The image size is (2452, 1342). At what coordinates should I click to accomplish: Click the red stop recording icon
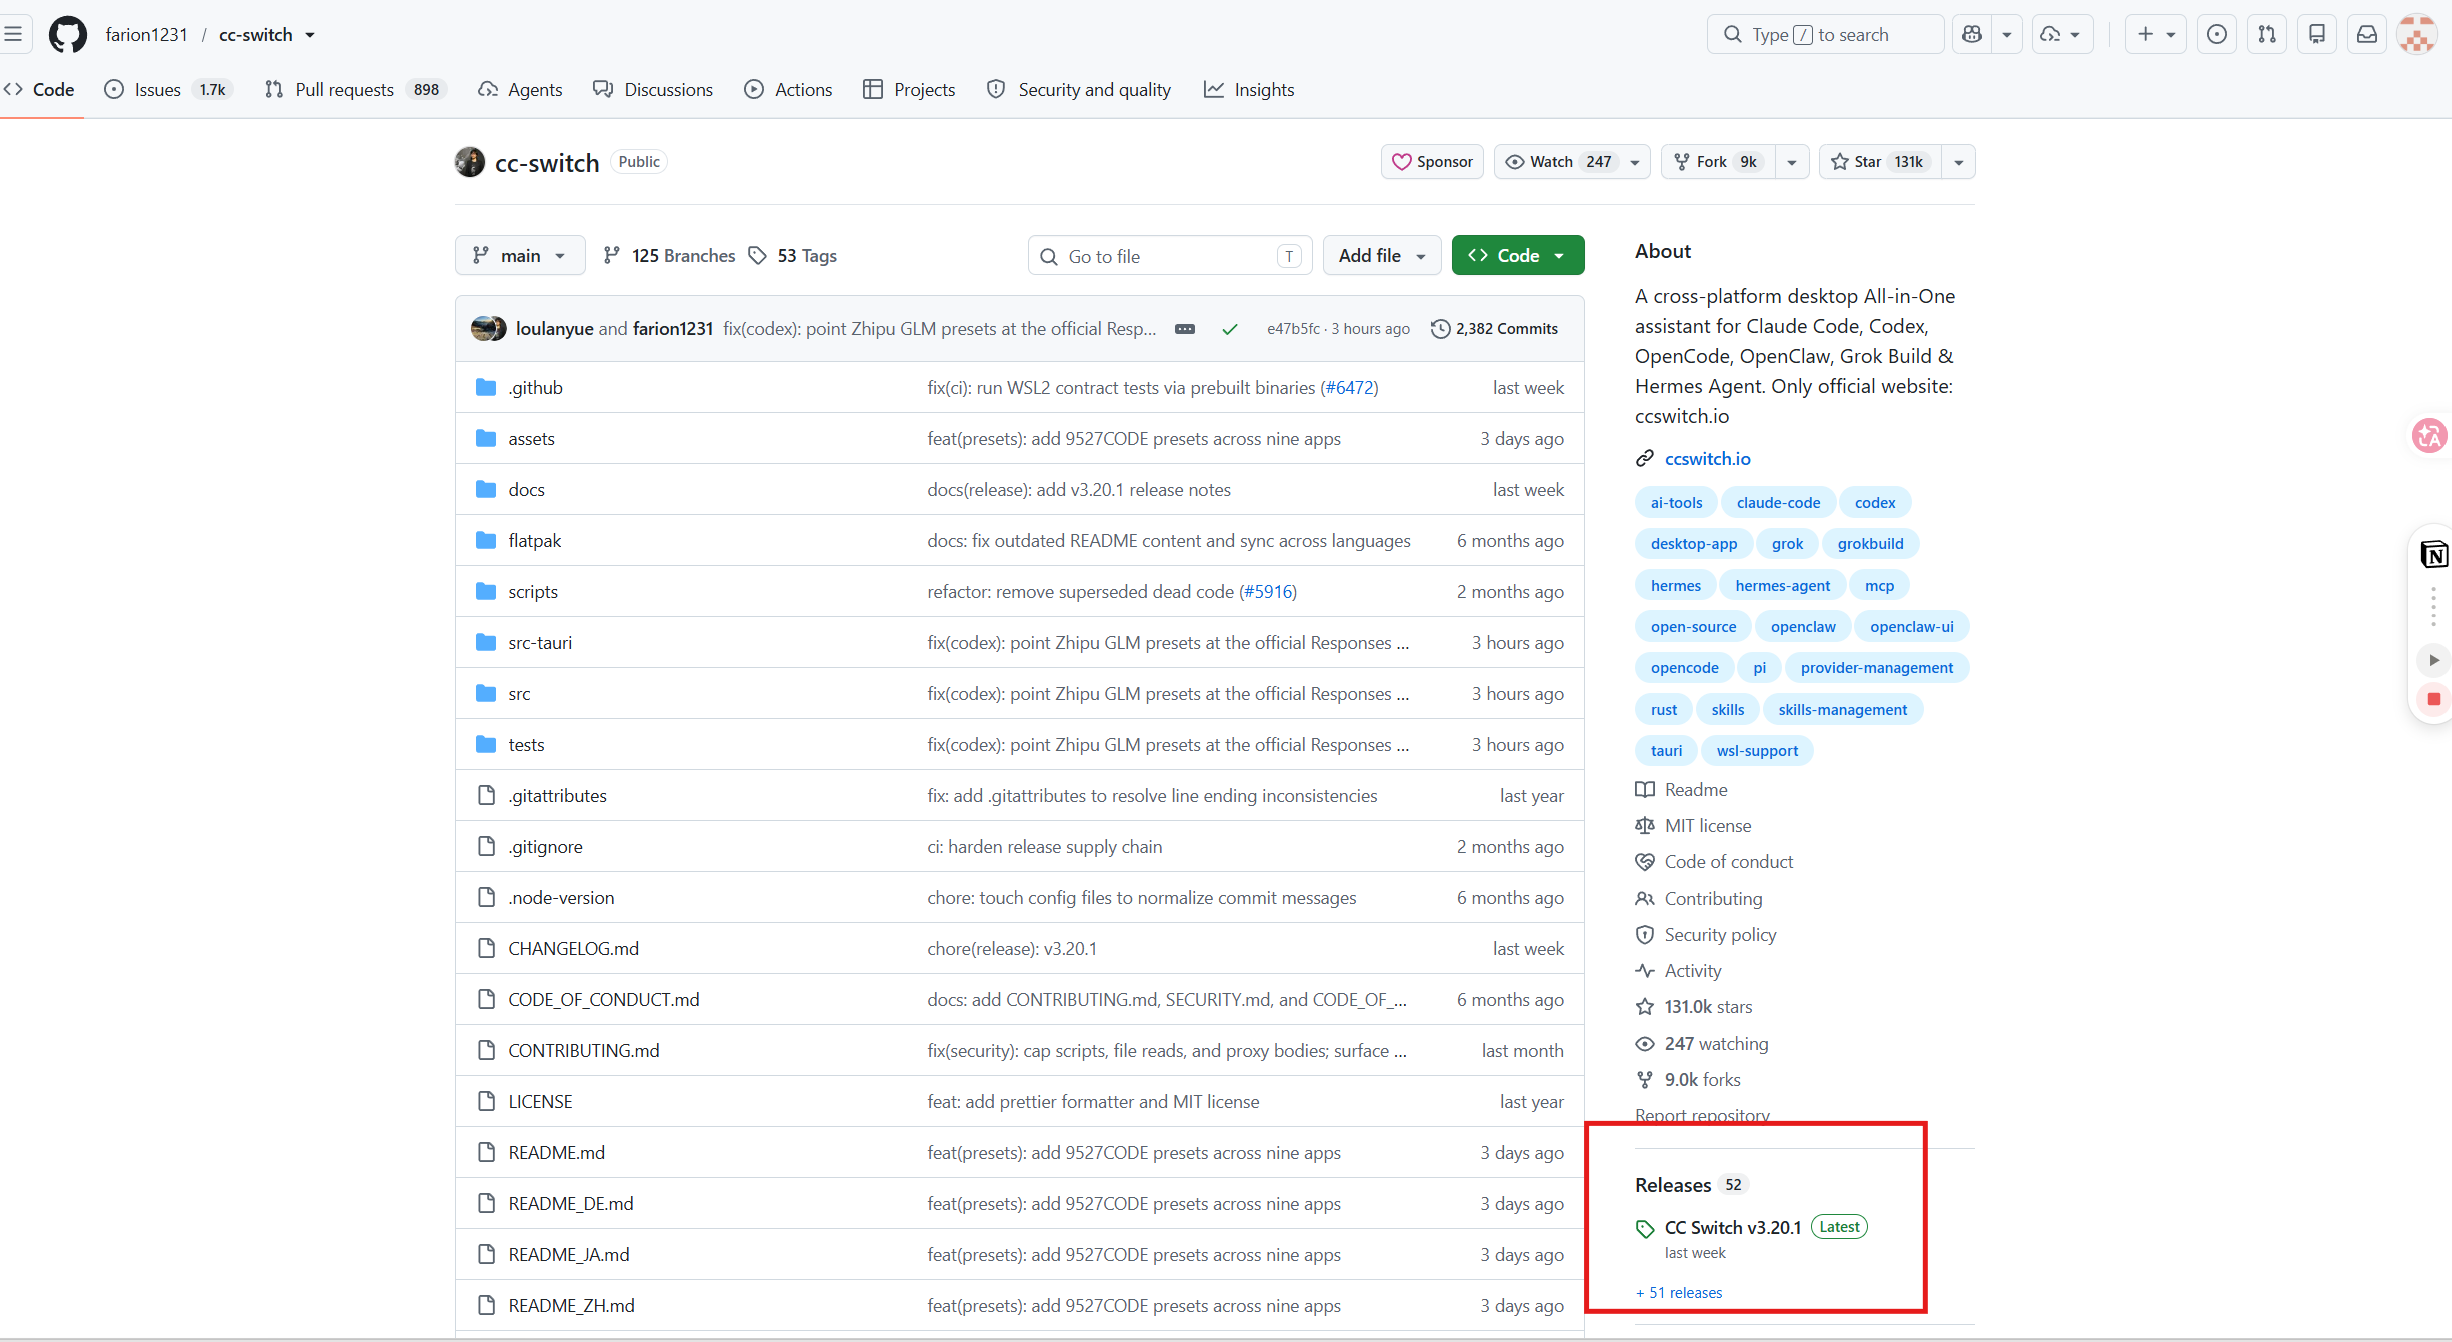2434,699
